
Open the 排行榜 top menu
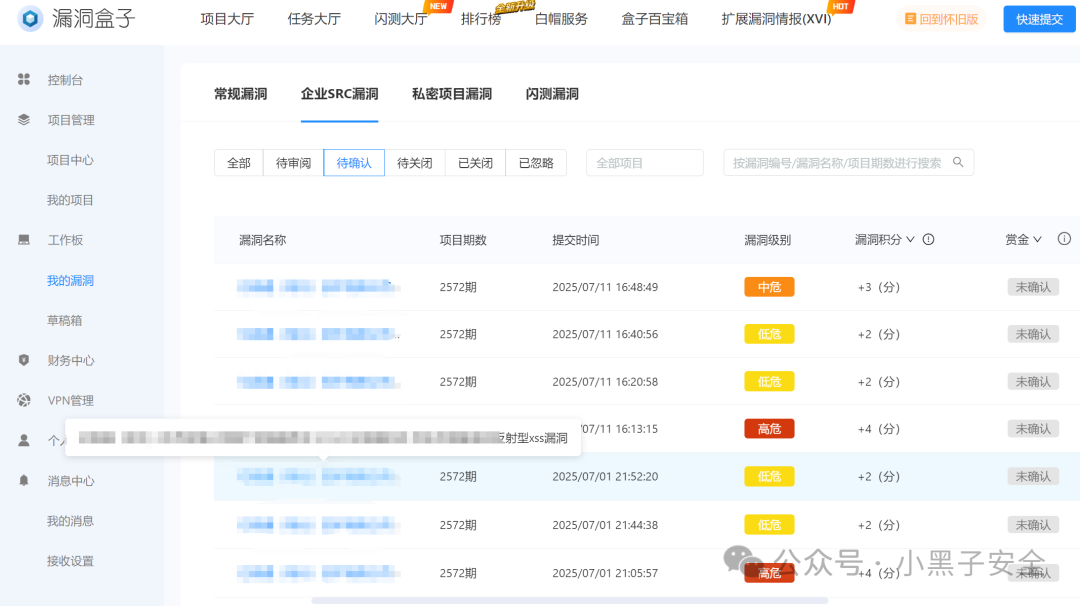point(481,19)
